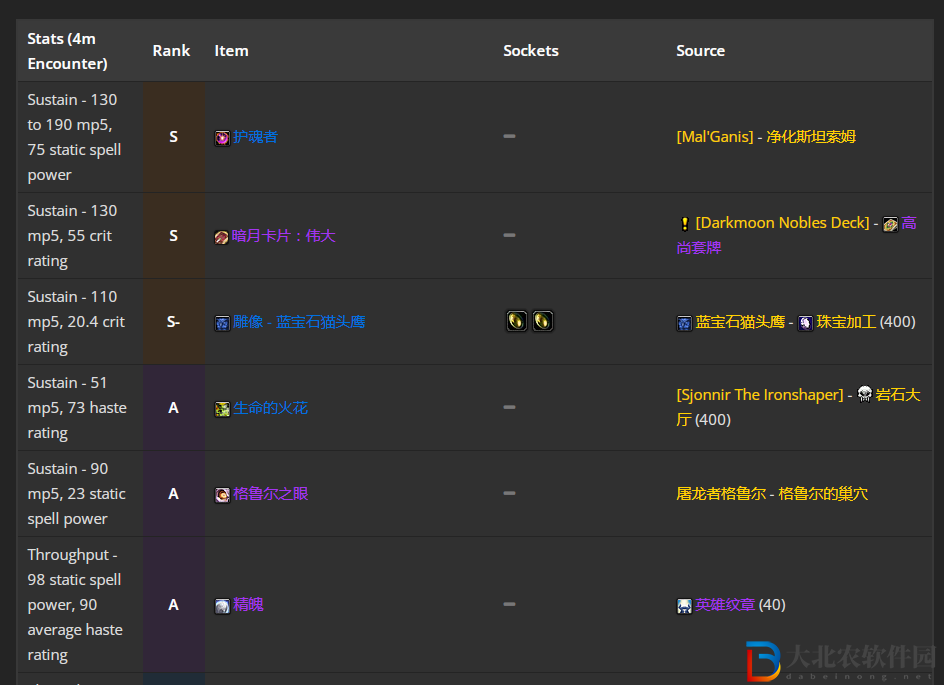This screenshot has height=685, width=944.
Task: Click the A rank cell for 精魄
Action: tap(173, 604)
